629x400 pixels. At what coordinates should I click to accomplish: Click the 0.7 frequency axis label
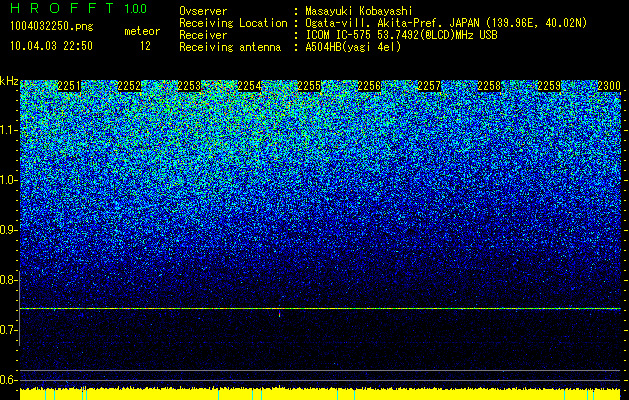click(x=8, y=330)
